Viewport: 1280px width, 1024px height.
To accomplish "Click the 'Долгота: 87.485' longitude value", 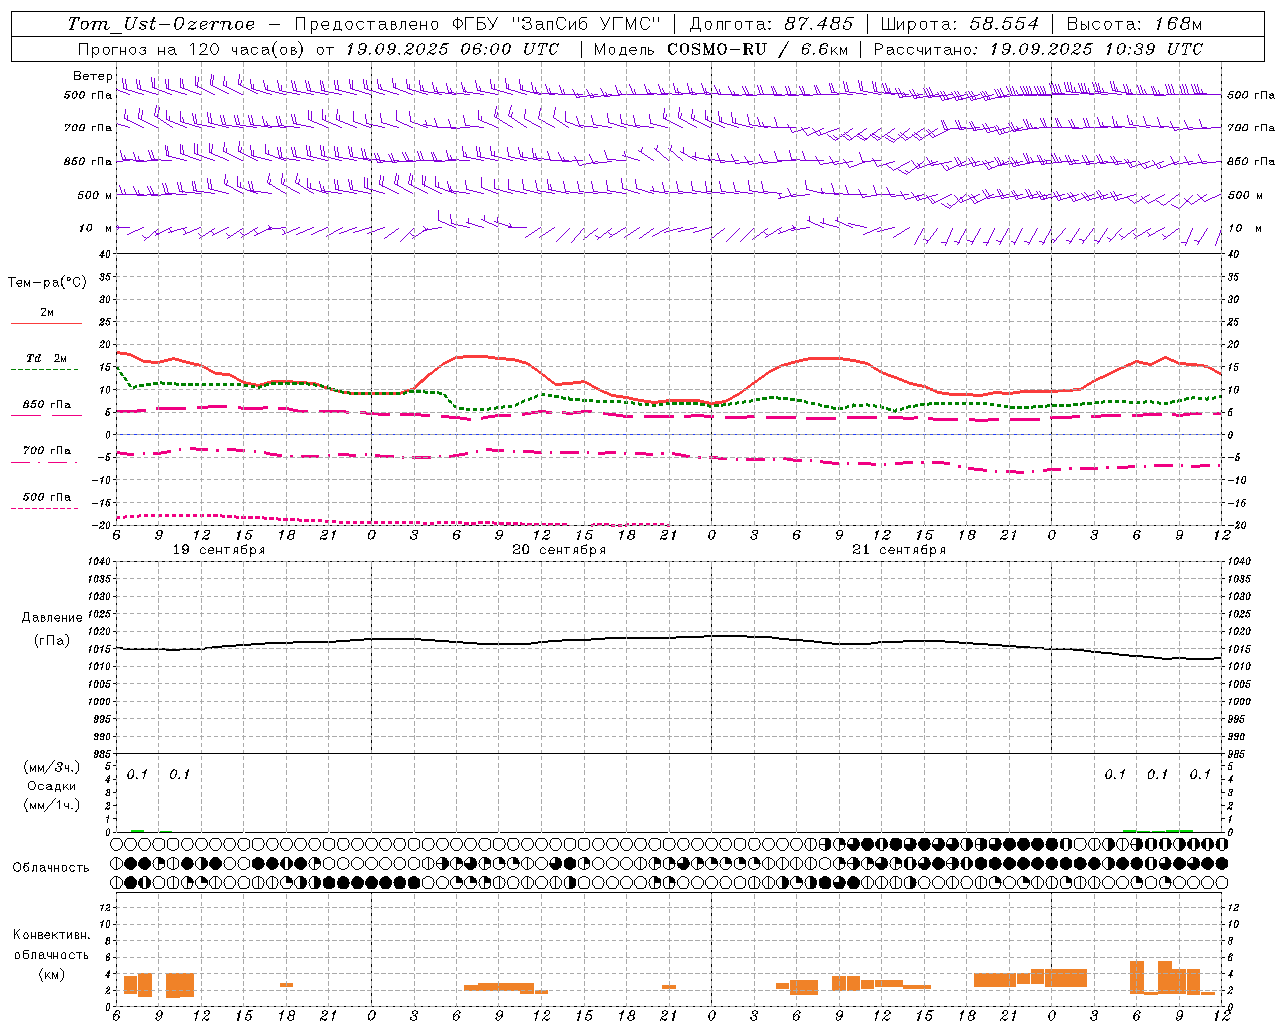I will (x=772, y=24).
